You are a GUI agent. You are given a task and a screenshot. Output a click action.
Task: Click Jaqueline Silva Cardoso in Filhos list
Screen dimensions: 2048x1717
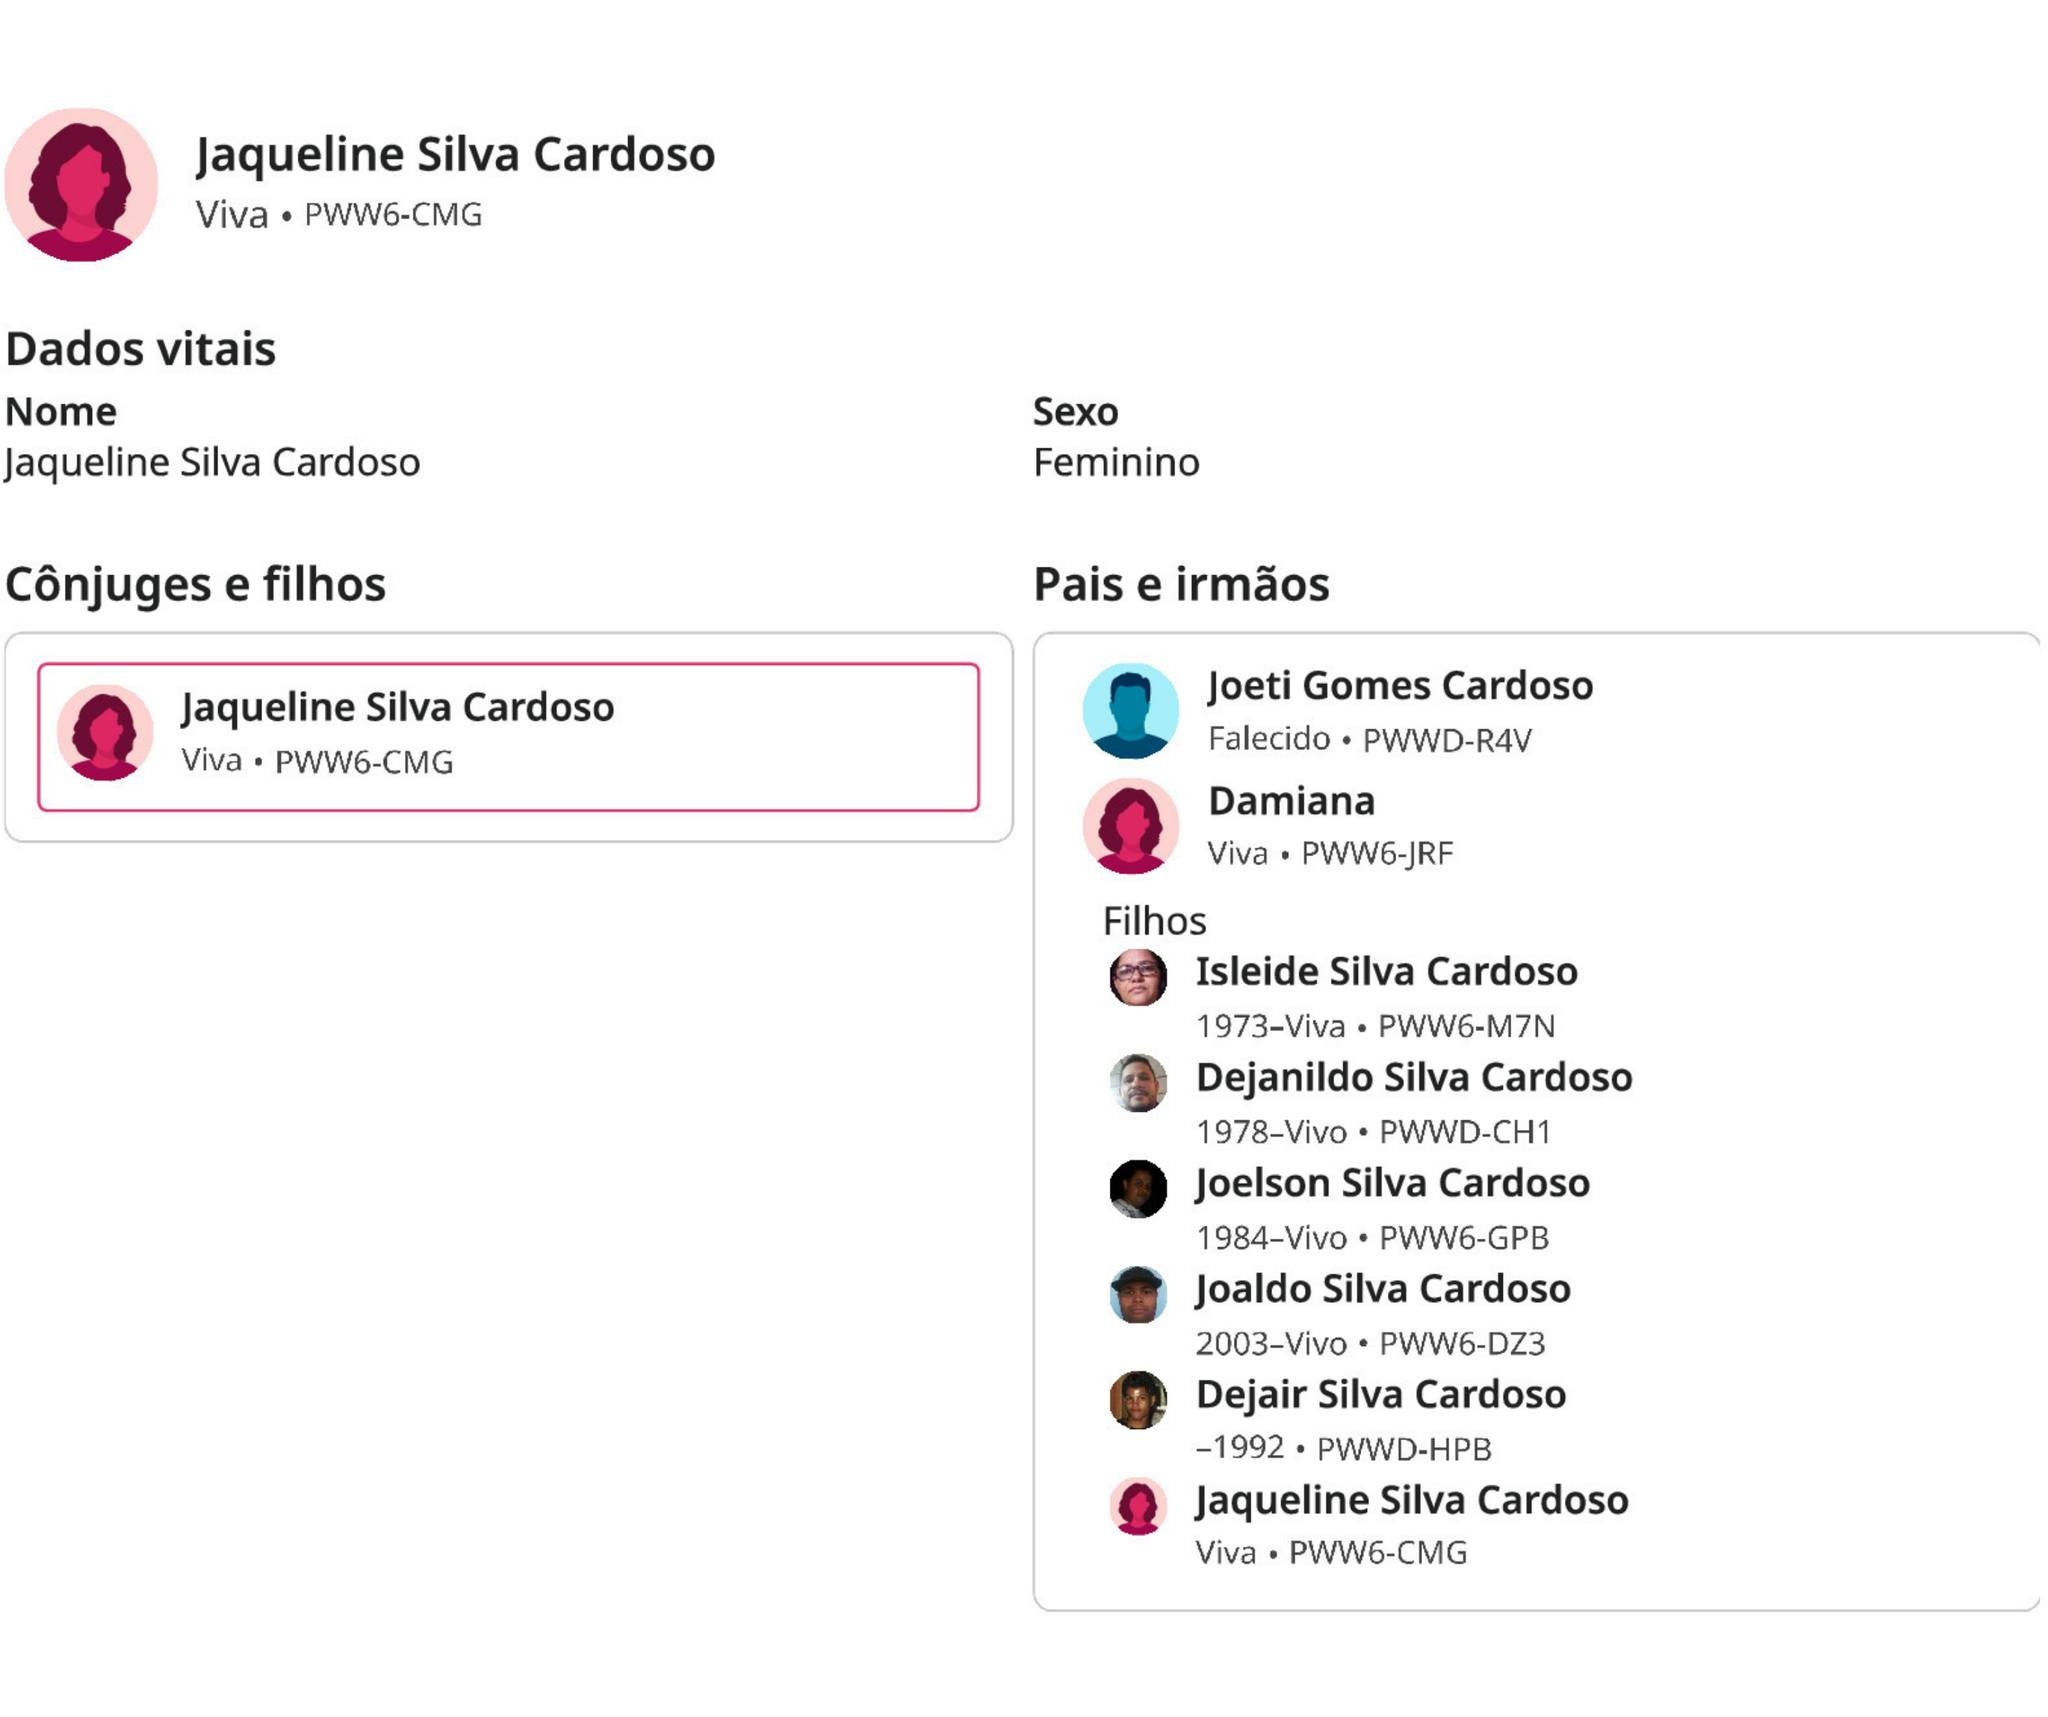[x=1411, y=1501]
